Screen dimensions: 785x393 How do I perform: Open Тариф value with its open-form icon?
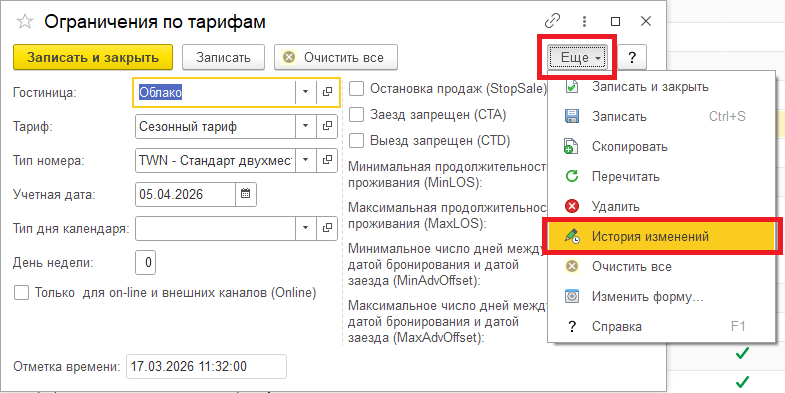click(327, 126)
